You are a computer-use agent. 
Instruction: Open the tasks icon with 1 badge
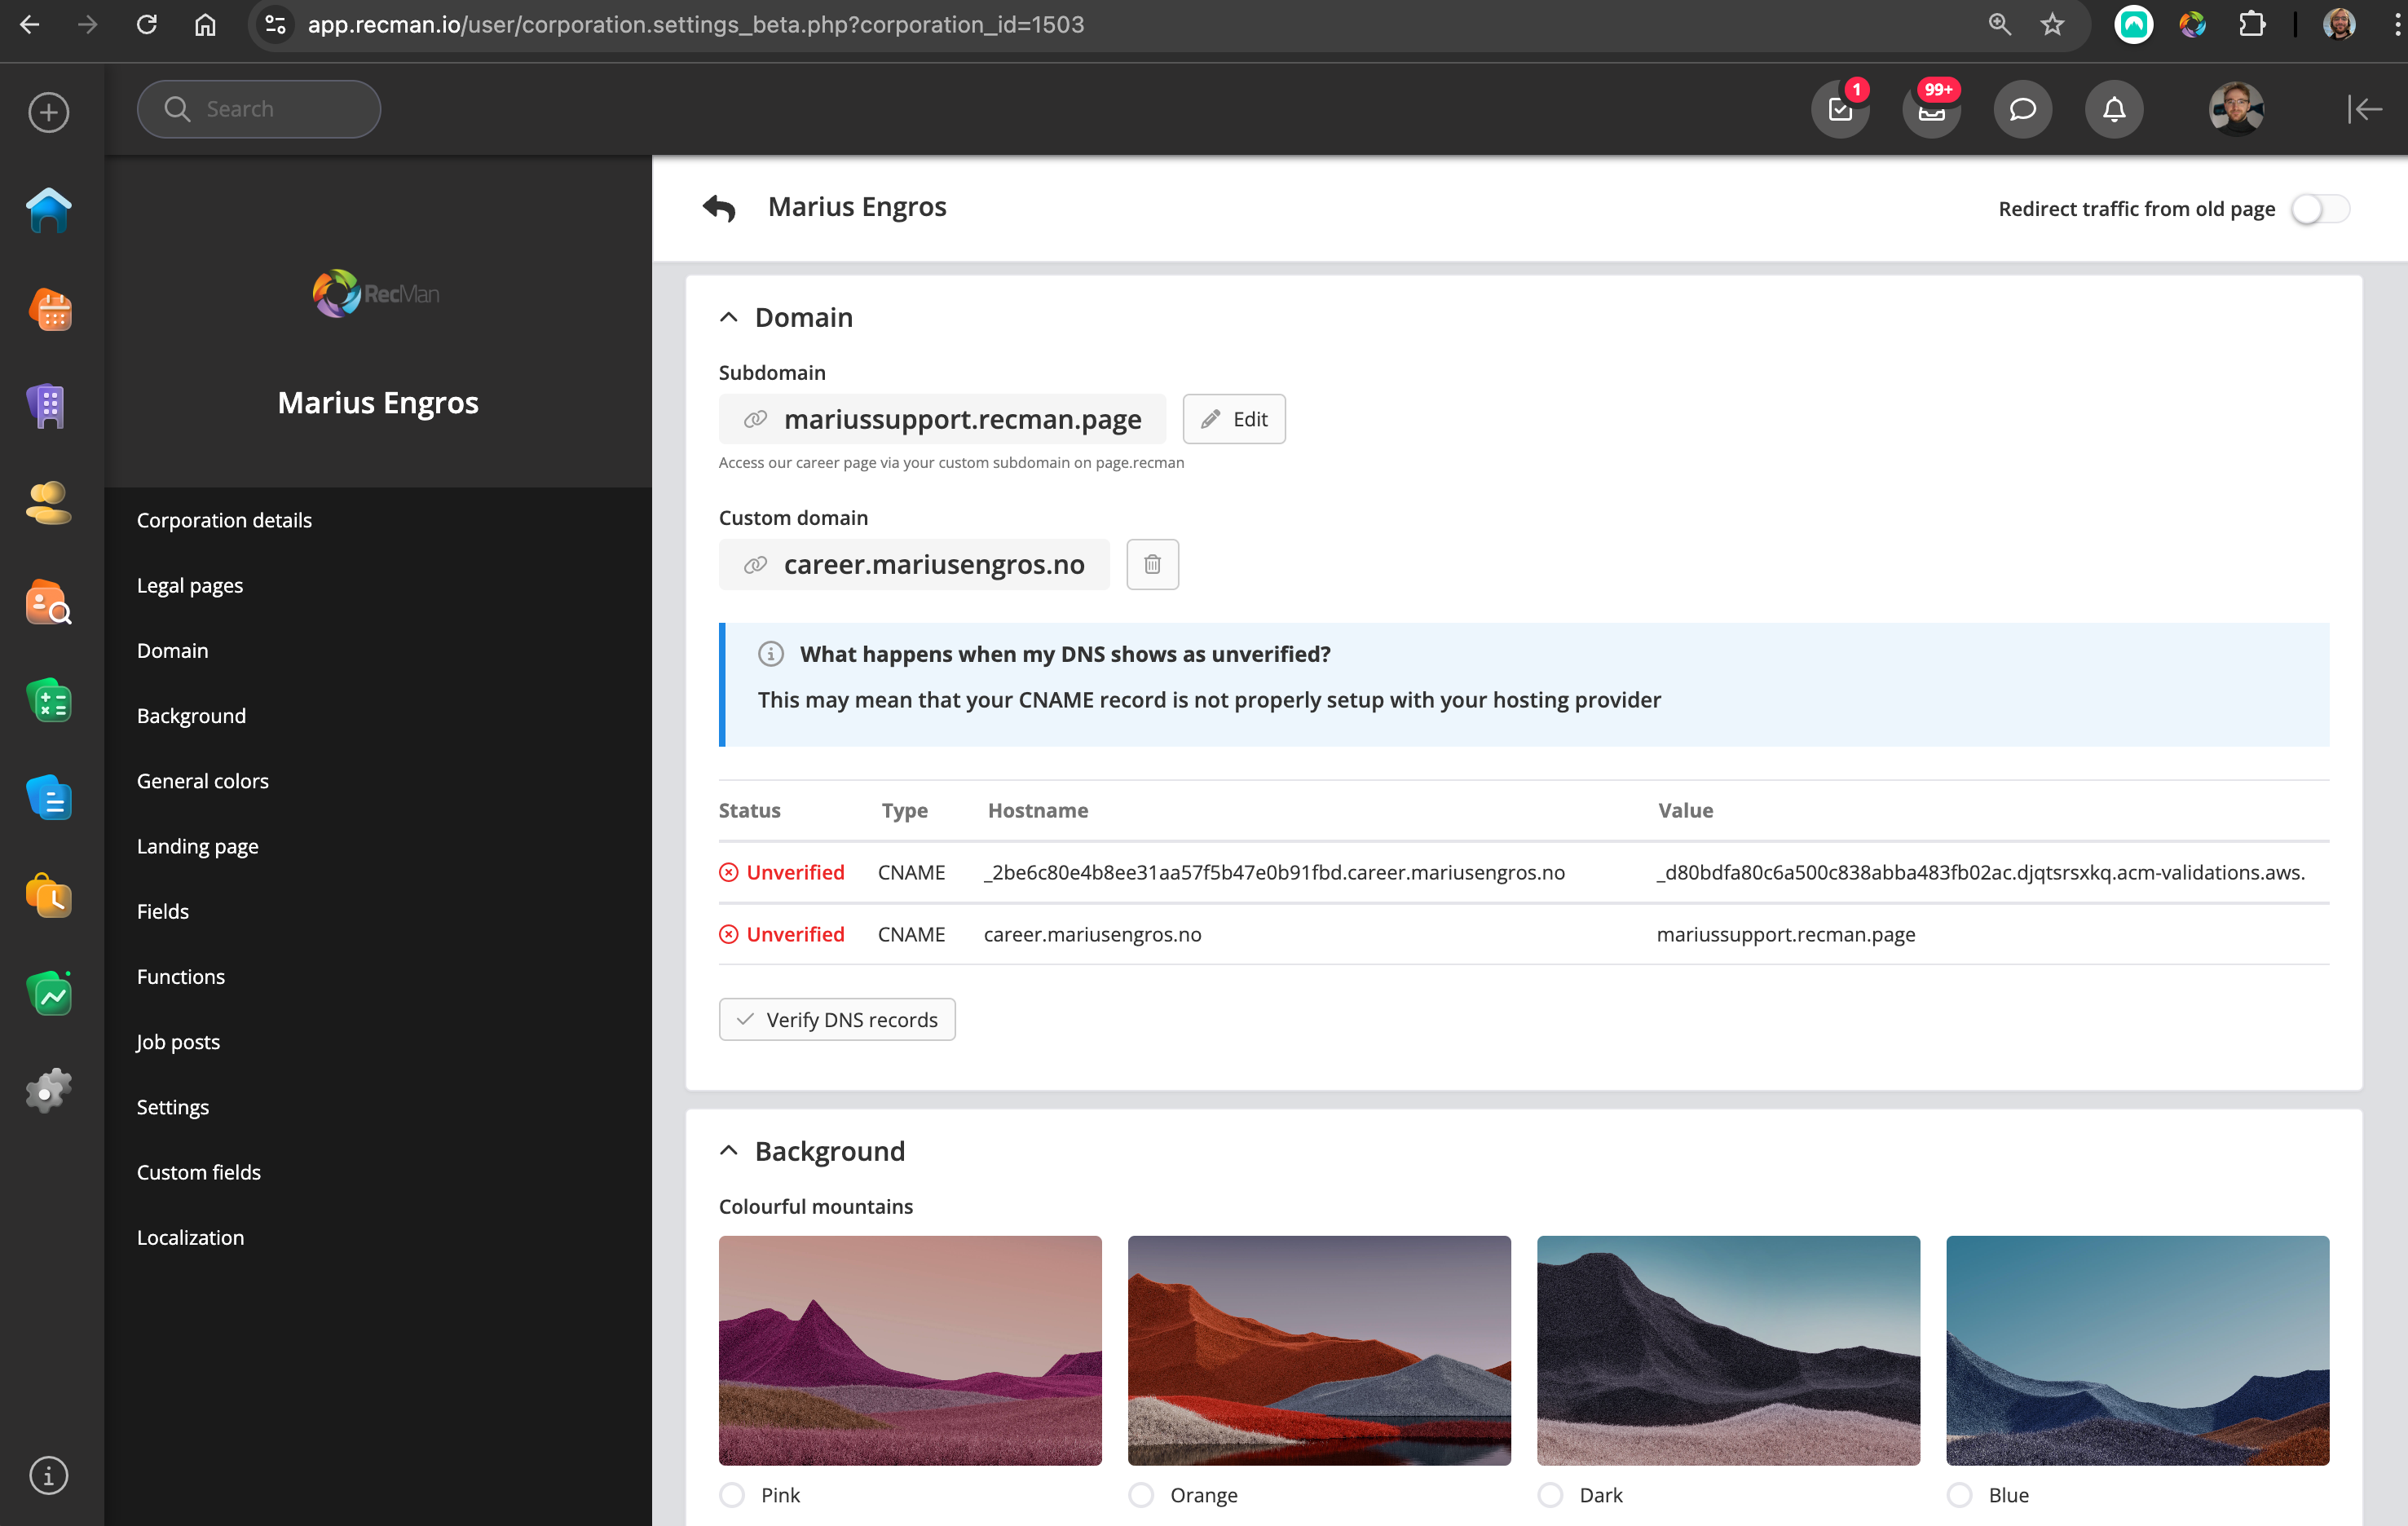[x=1840, y=109]
